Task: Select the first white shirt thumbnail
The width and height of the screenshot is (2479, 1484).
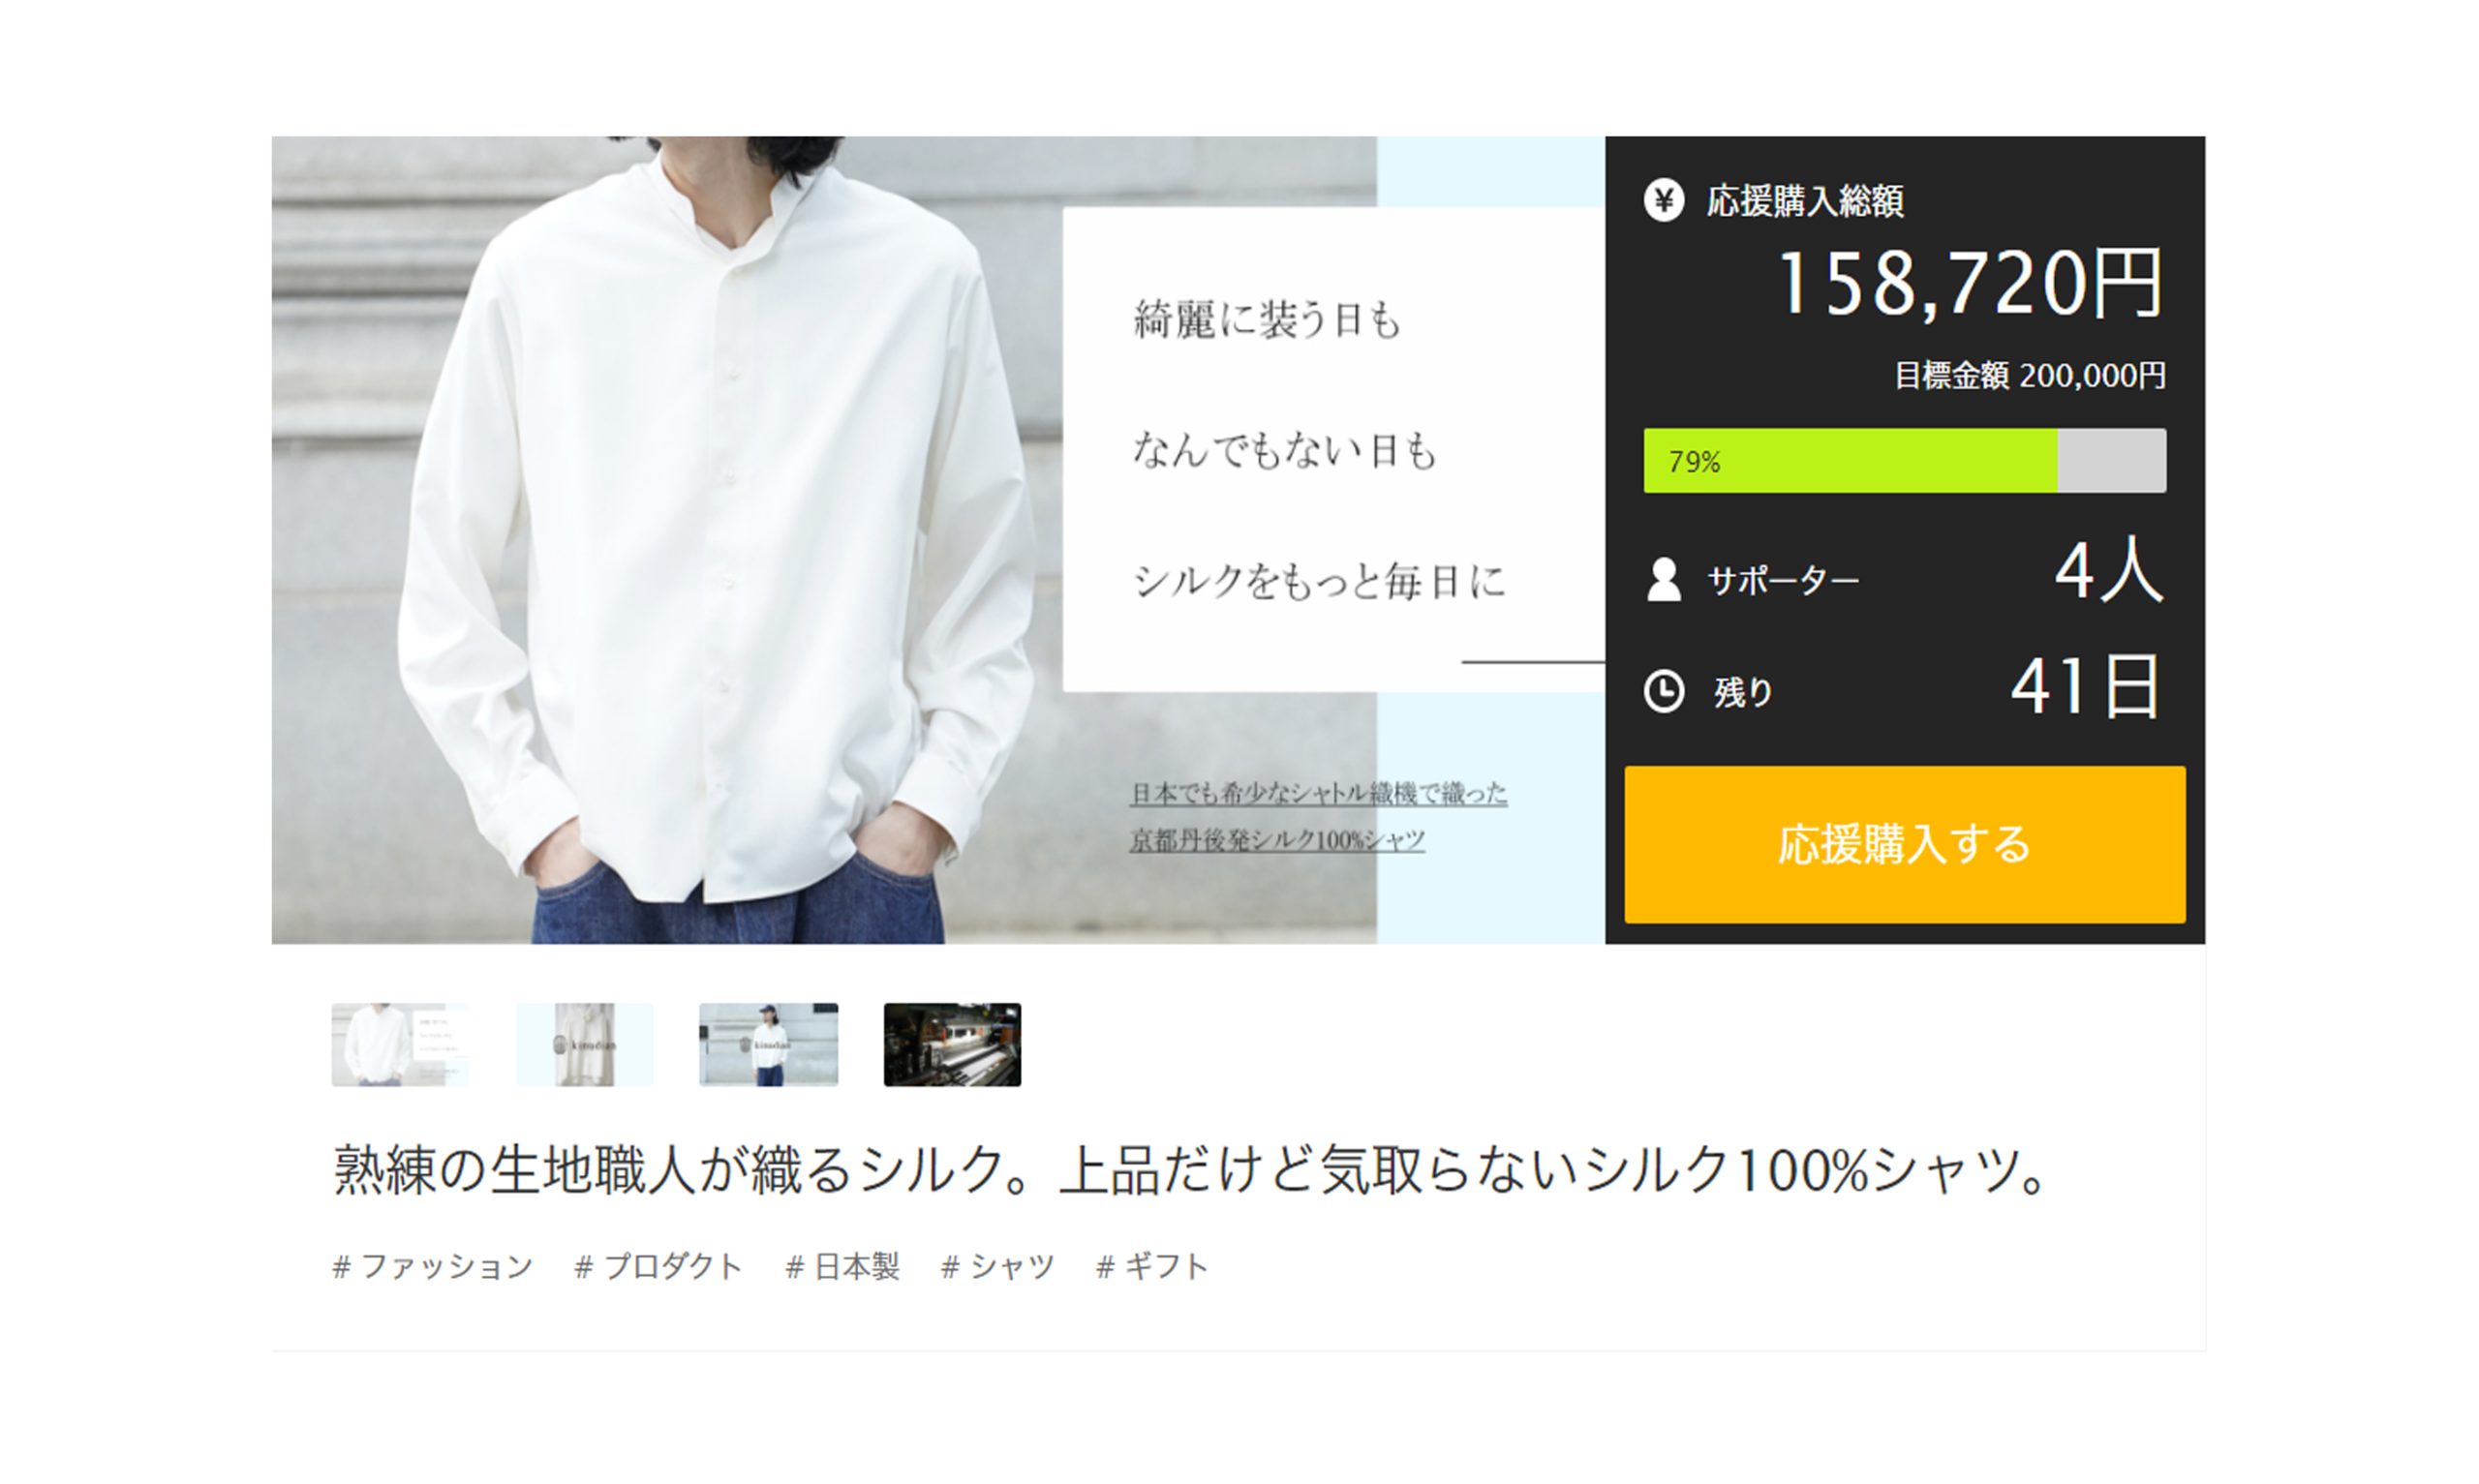Action: point(400,1044)
